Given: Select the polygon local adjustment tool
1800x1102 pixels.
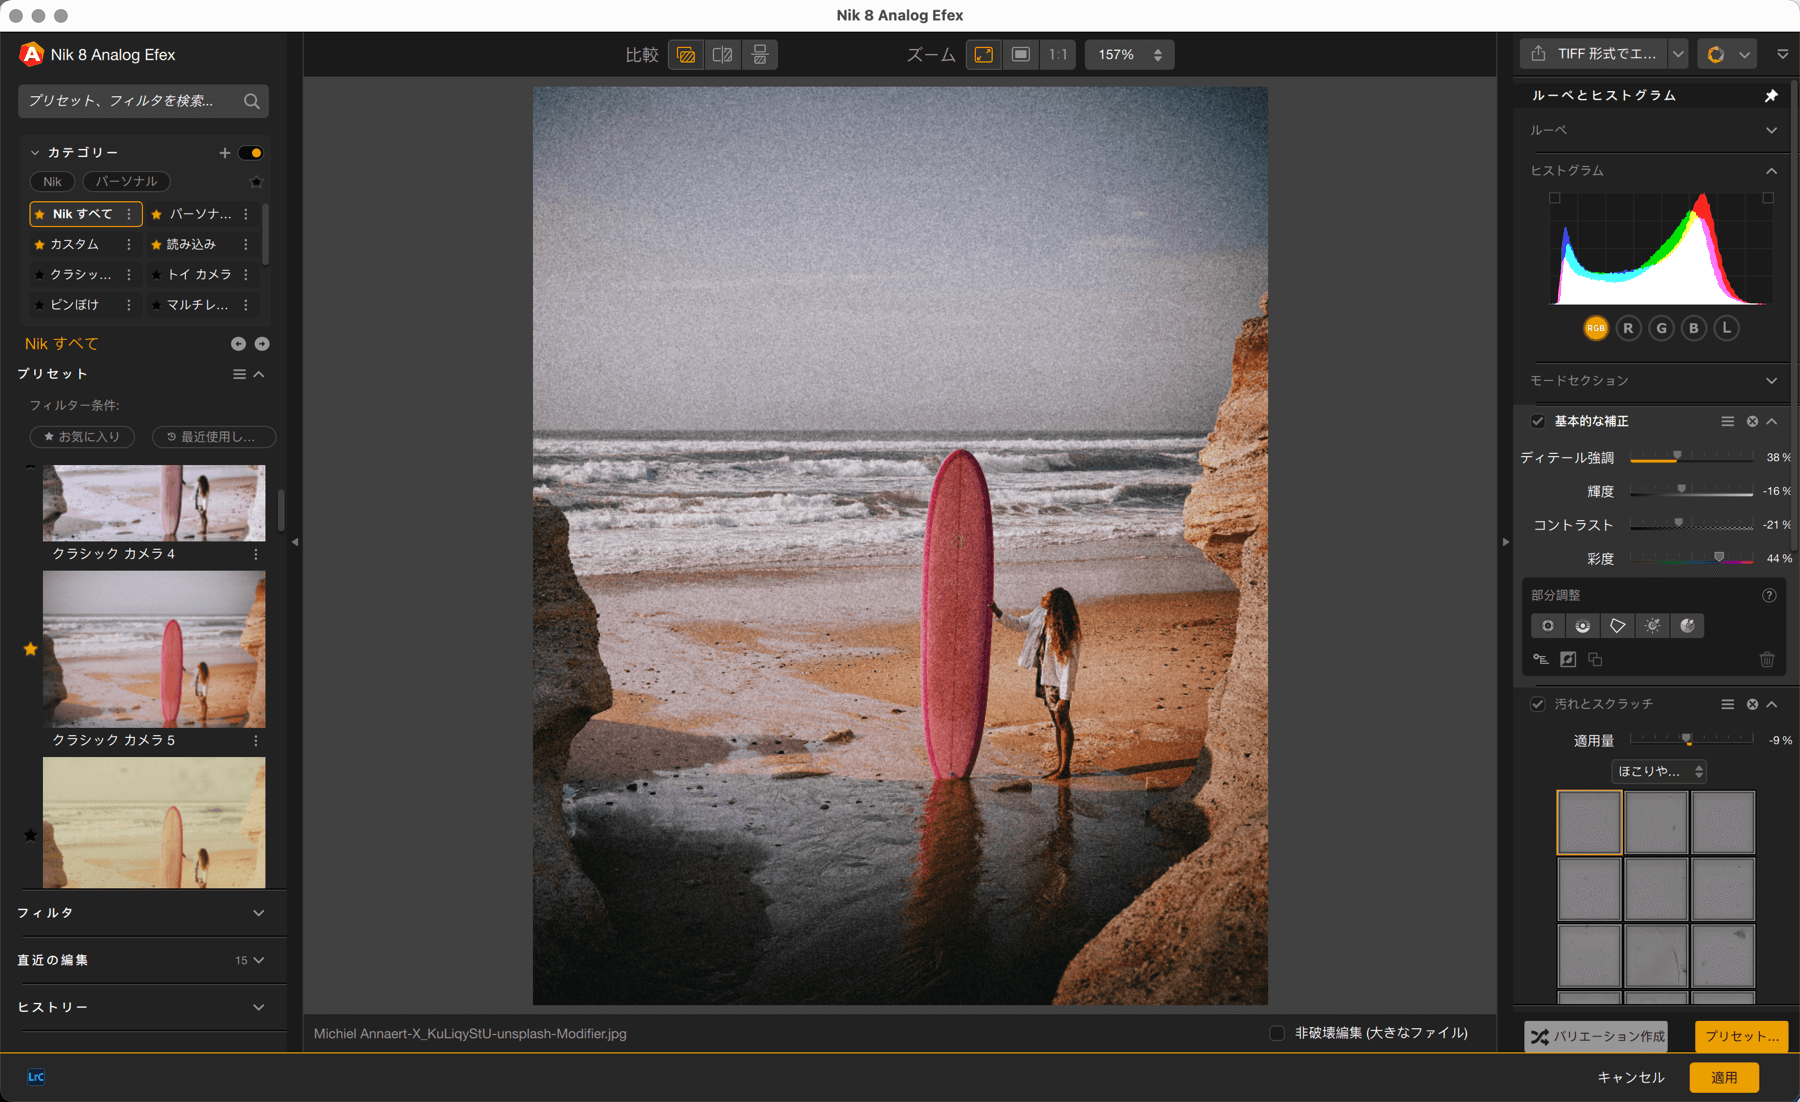Looking at the screenshot, I should click(1618, 626).
